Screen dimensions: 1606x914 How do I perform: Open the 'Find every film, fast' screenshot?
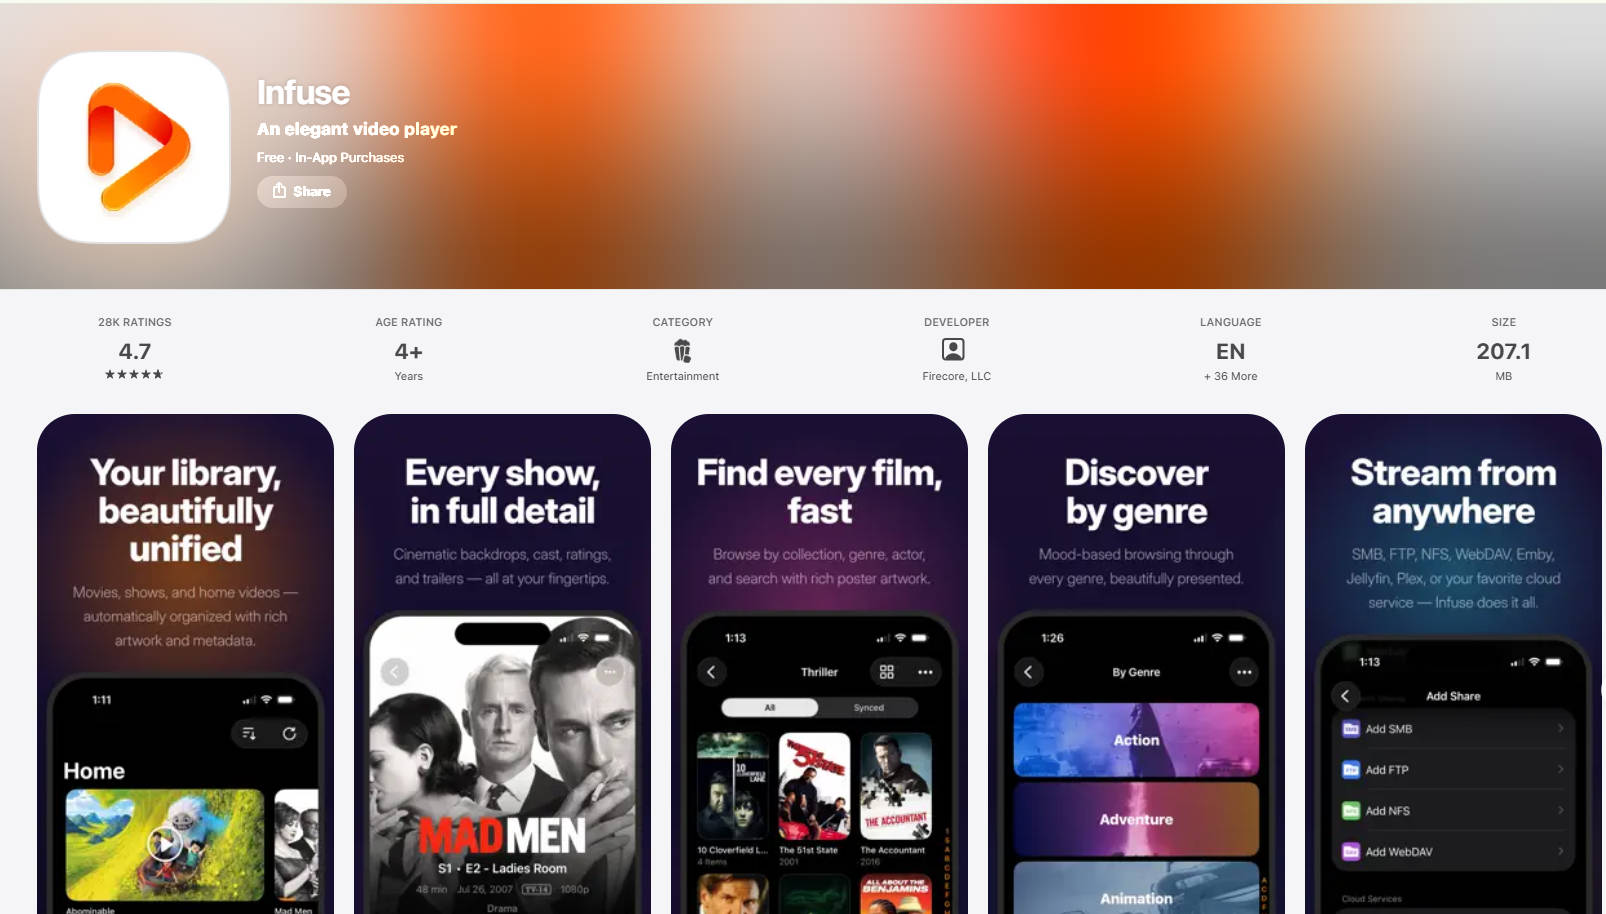[x=819, y=664]
